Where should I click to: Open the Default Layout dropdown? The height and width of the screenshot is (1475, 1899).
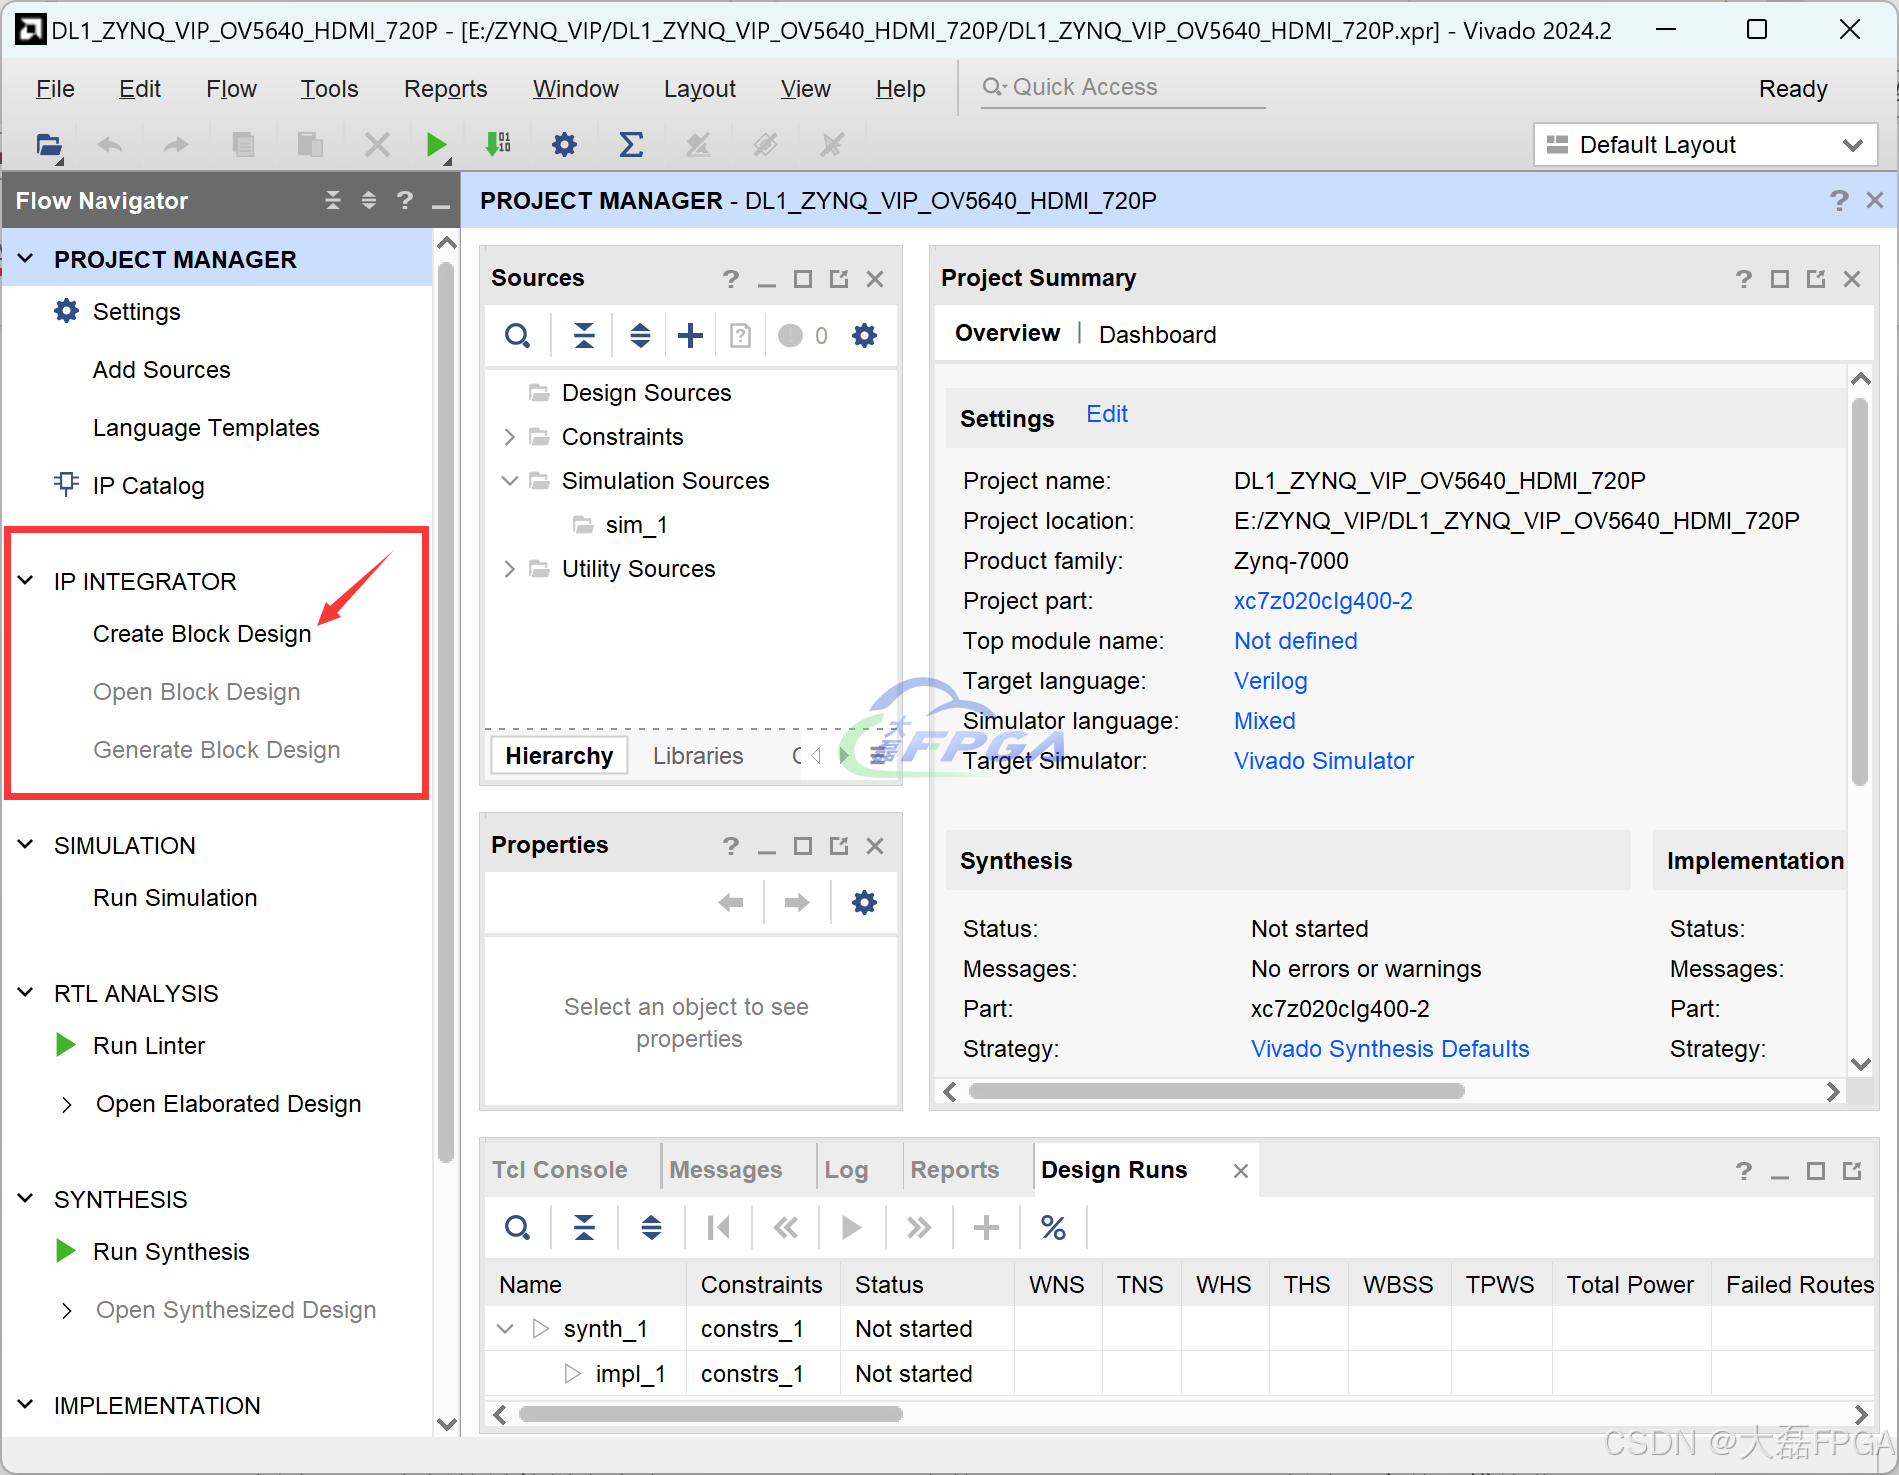(x=1705, y=145)
